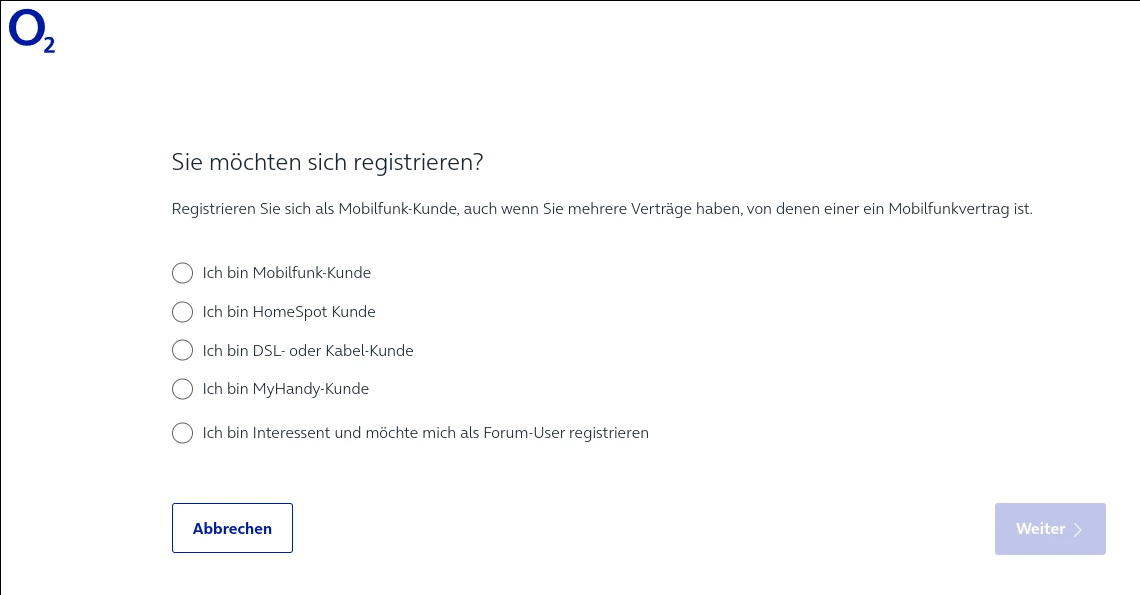Click the chevron arrow inside Weiter button

(1078, 530)
